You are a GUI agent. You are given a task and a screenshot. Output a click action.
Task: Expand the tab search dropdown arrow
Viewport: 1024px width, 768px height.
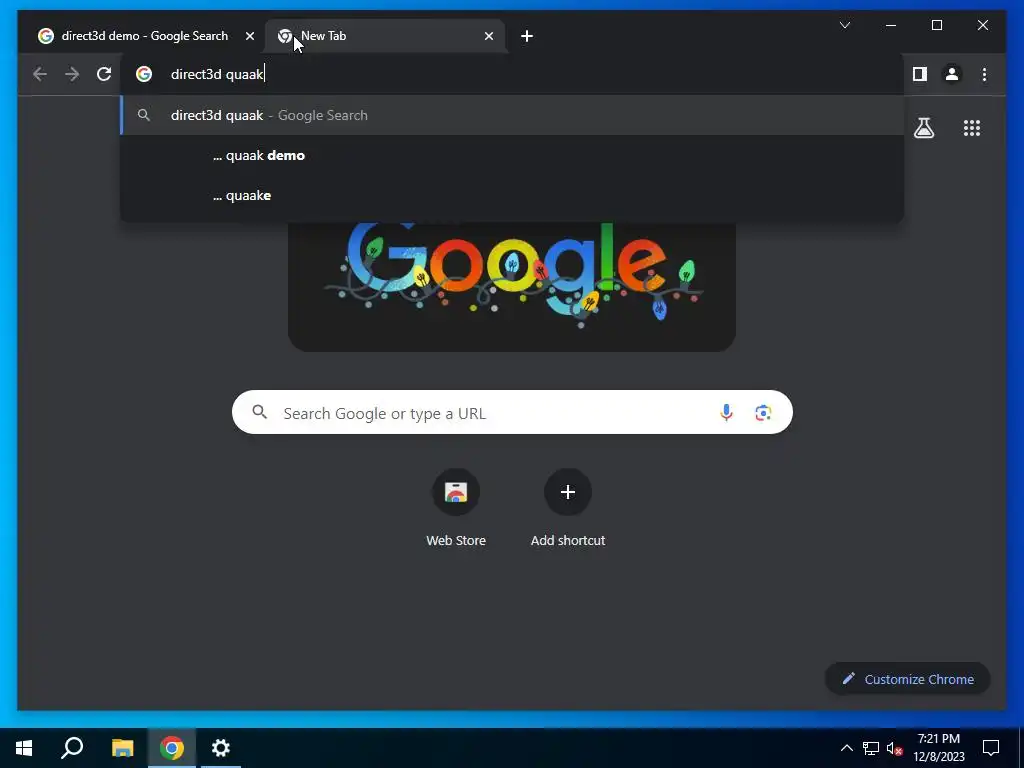click(844, 25)
